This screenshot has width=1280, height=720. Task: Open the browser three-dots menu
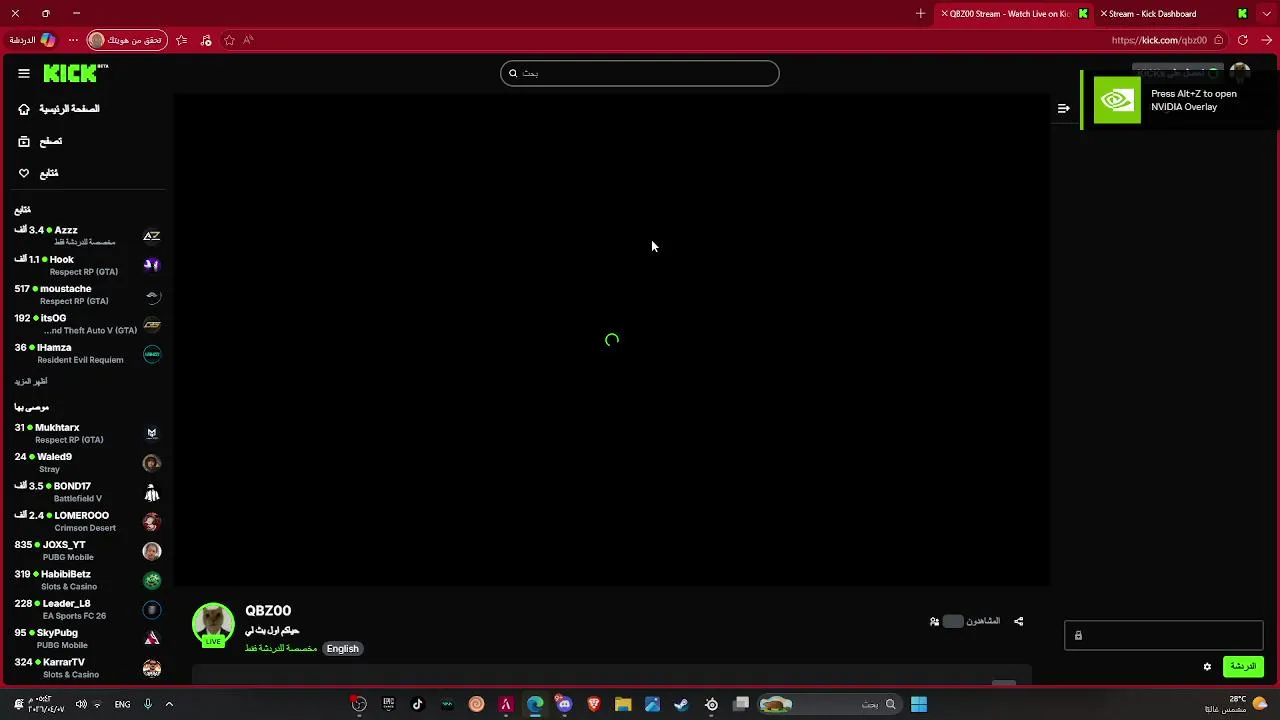pos(73,40)
